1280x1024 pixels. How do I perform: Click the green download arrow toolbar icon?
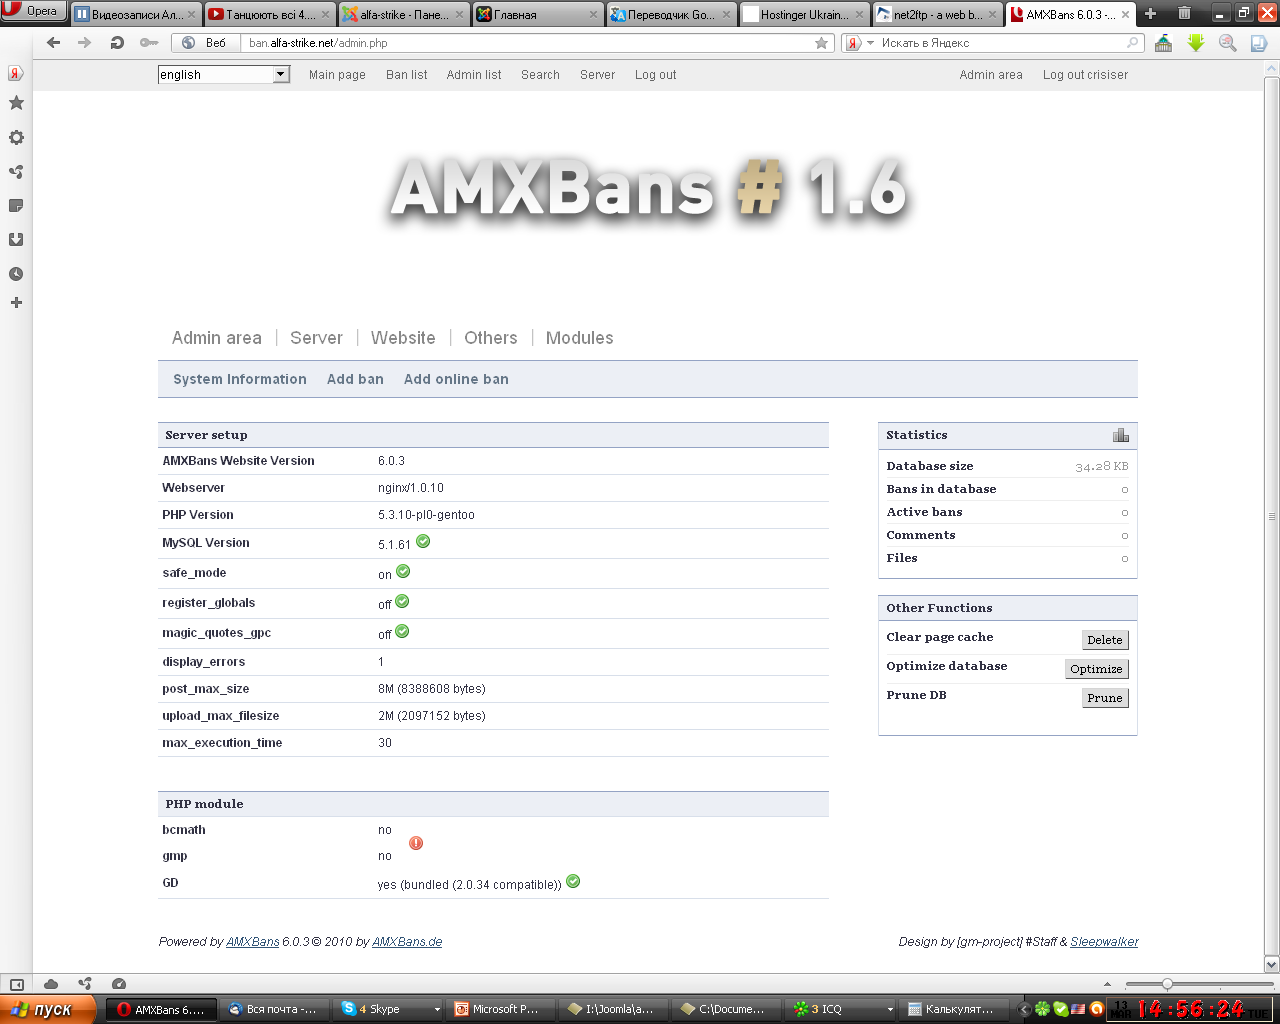tap(1196, 43)
